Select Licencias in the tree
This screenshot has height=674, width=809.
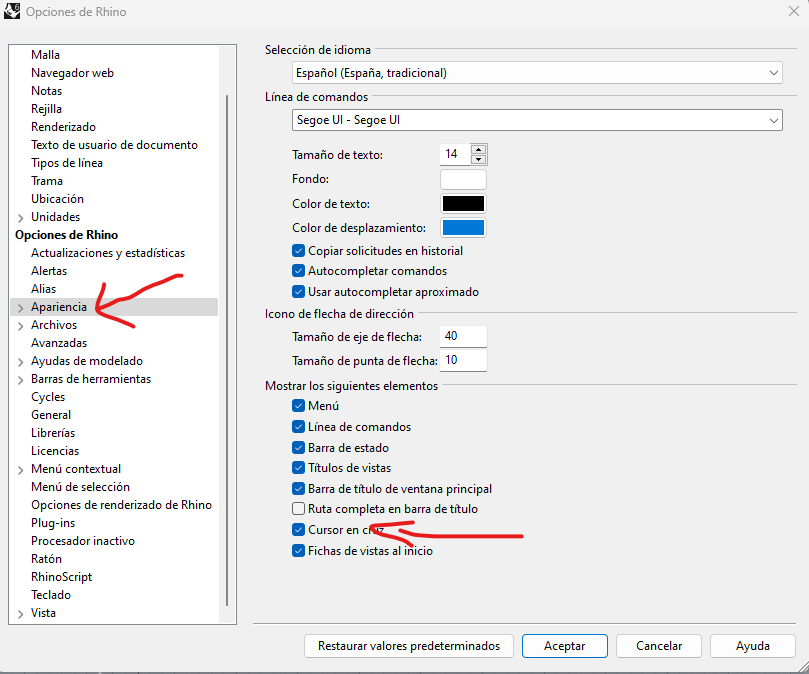pyautogui.click(x=55, y=451)
